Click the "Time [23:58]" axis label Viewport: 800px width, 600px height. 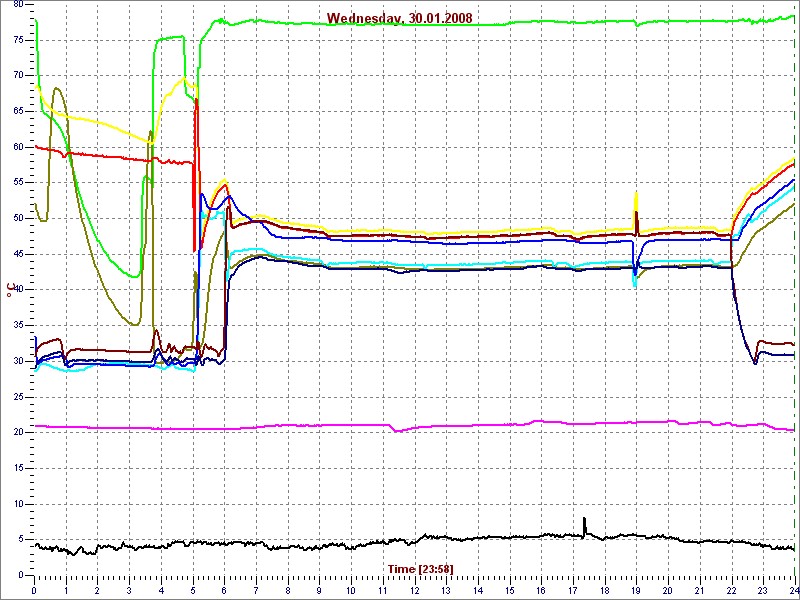click(x=420, y=568)
